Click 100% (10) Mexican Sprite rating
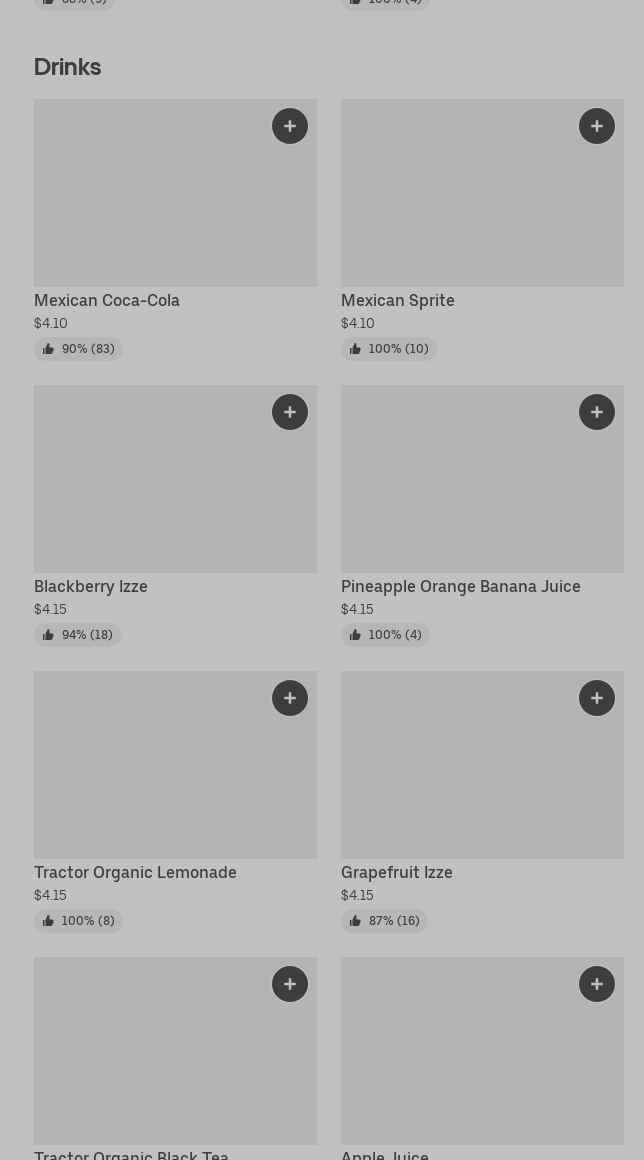 [x=388, y=349]
